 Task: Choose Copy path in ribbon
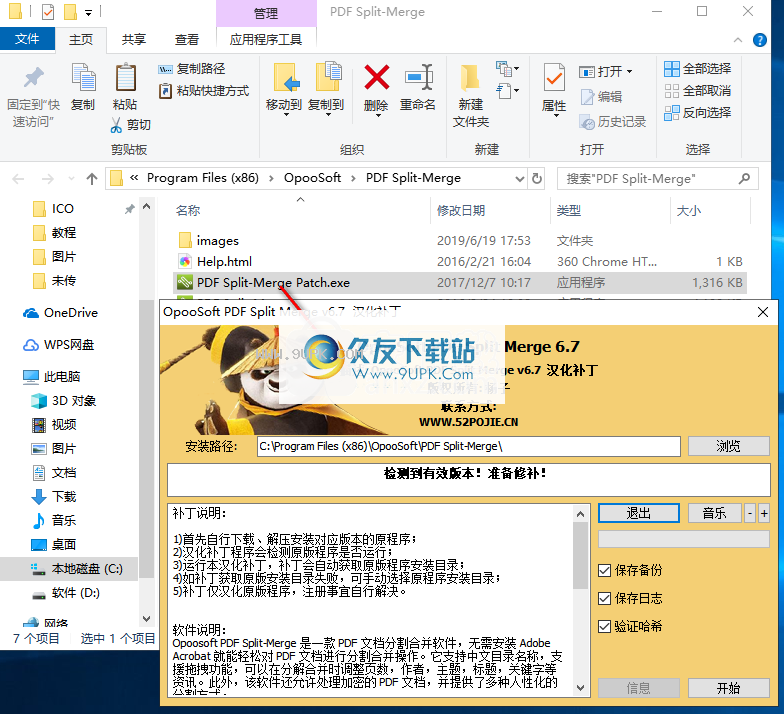(x=192, y=68)
